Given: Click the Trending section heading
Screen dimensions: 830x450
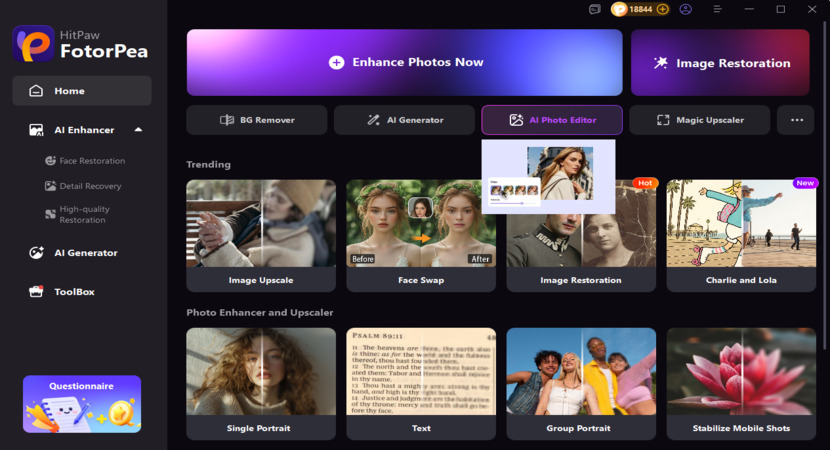Looking at the screenshot, I should pos(209,165).
